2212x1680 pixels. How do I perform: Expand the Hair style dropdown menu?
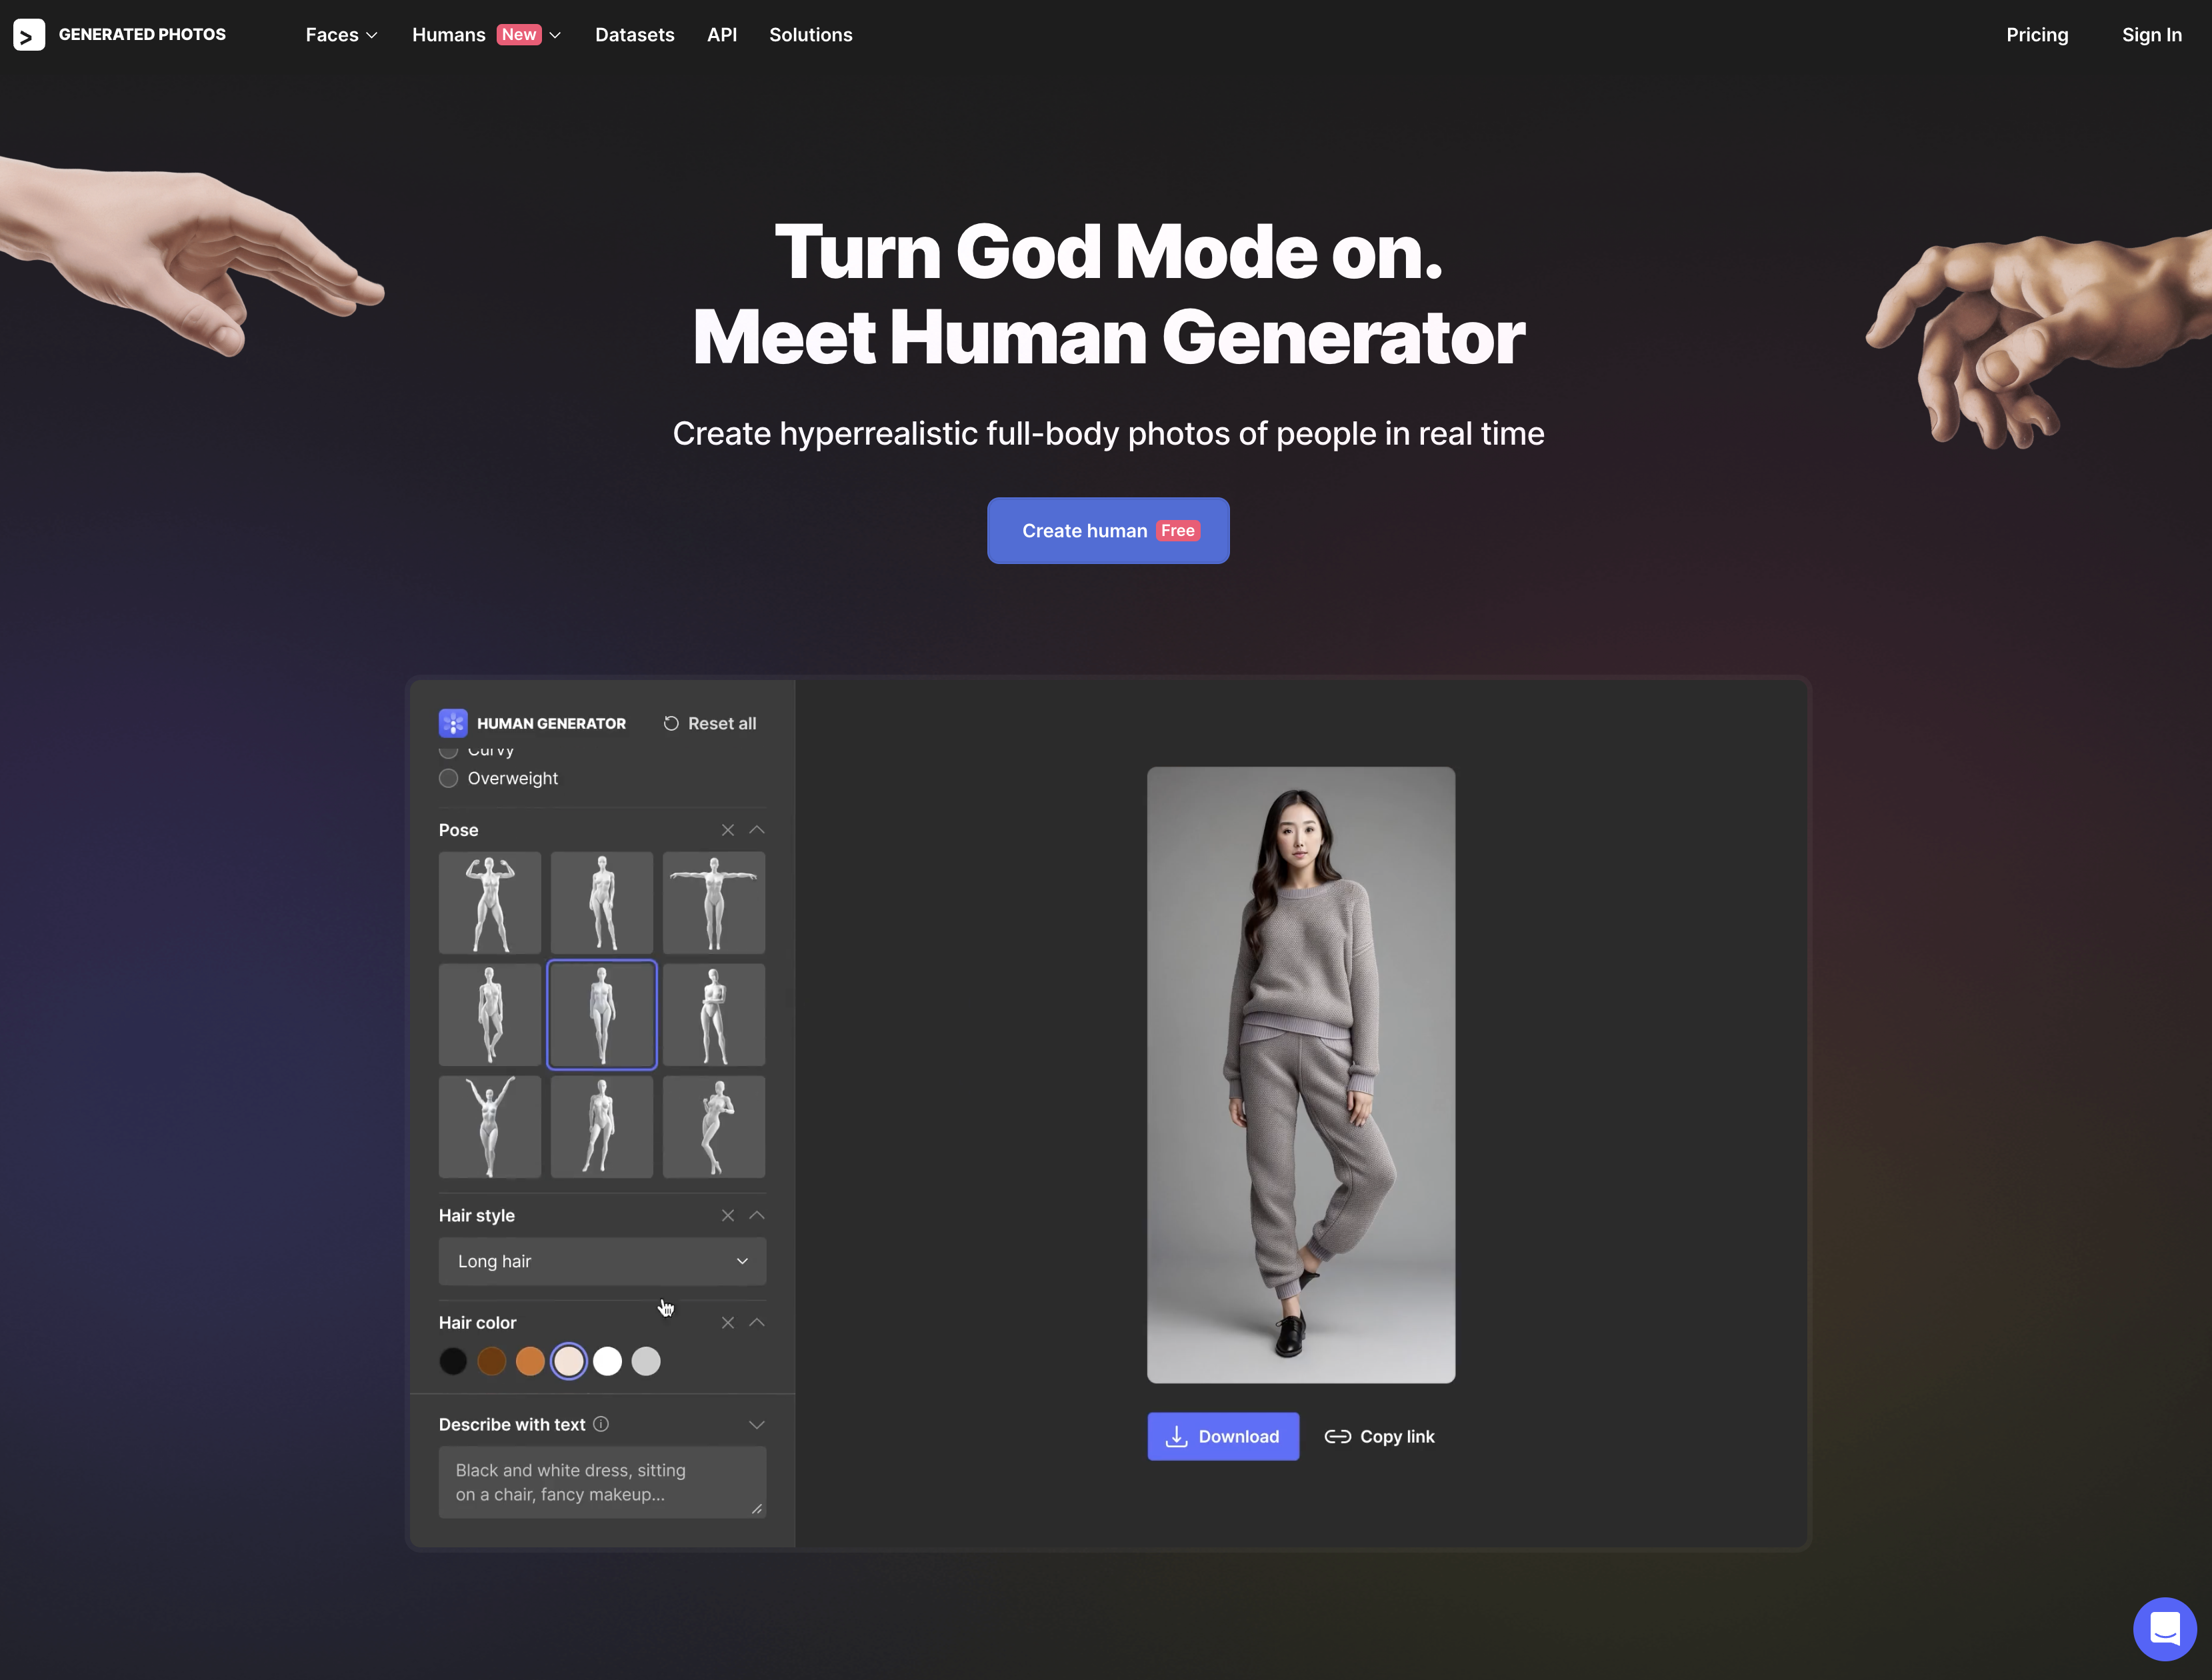(601, 1260)
